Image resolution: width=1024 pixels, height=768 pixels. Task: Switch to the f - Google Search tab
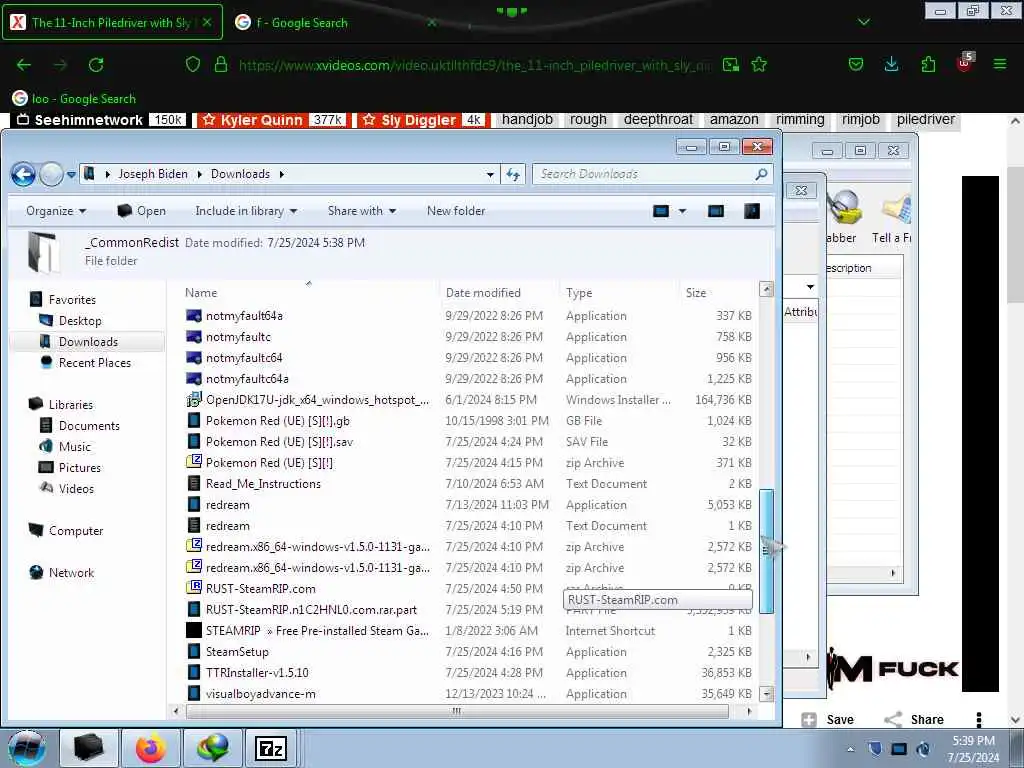tap(336, 22)
